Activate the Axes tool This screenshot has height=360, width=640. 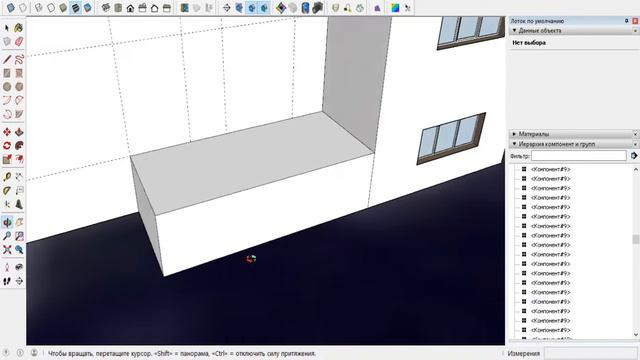coord(7,204)
